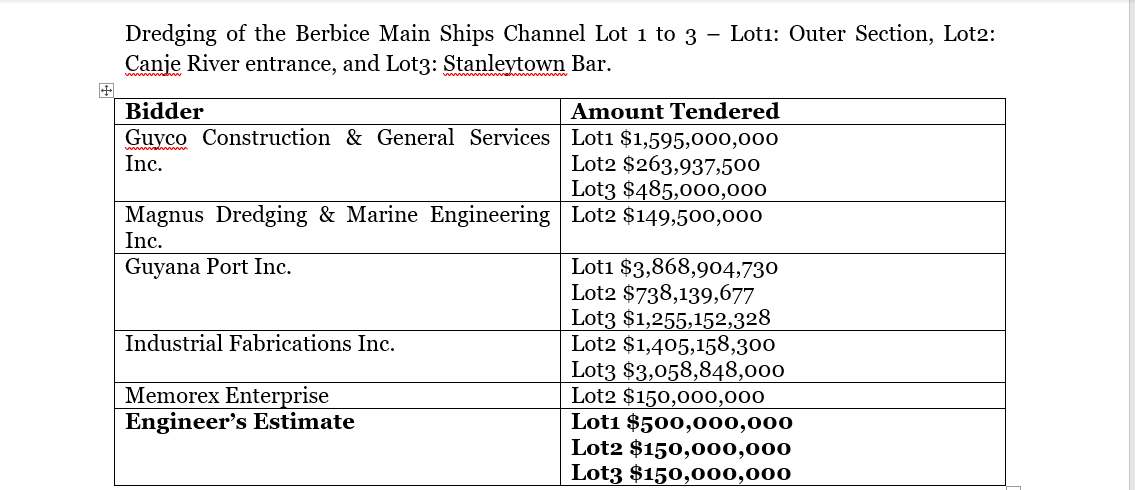Click the misspelled word Guyco
The height and width of the screenshot is (490, 1135).
tap(156, 138)
